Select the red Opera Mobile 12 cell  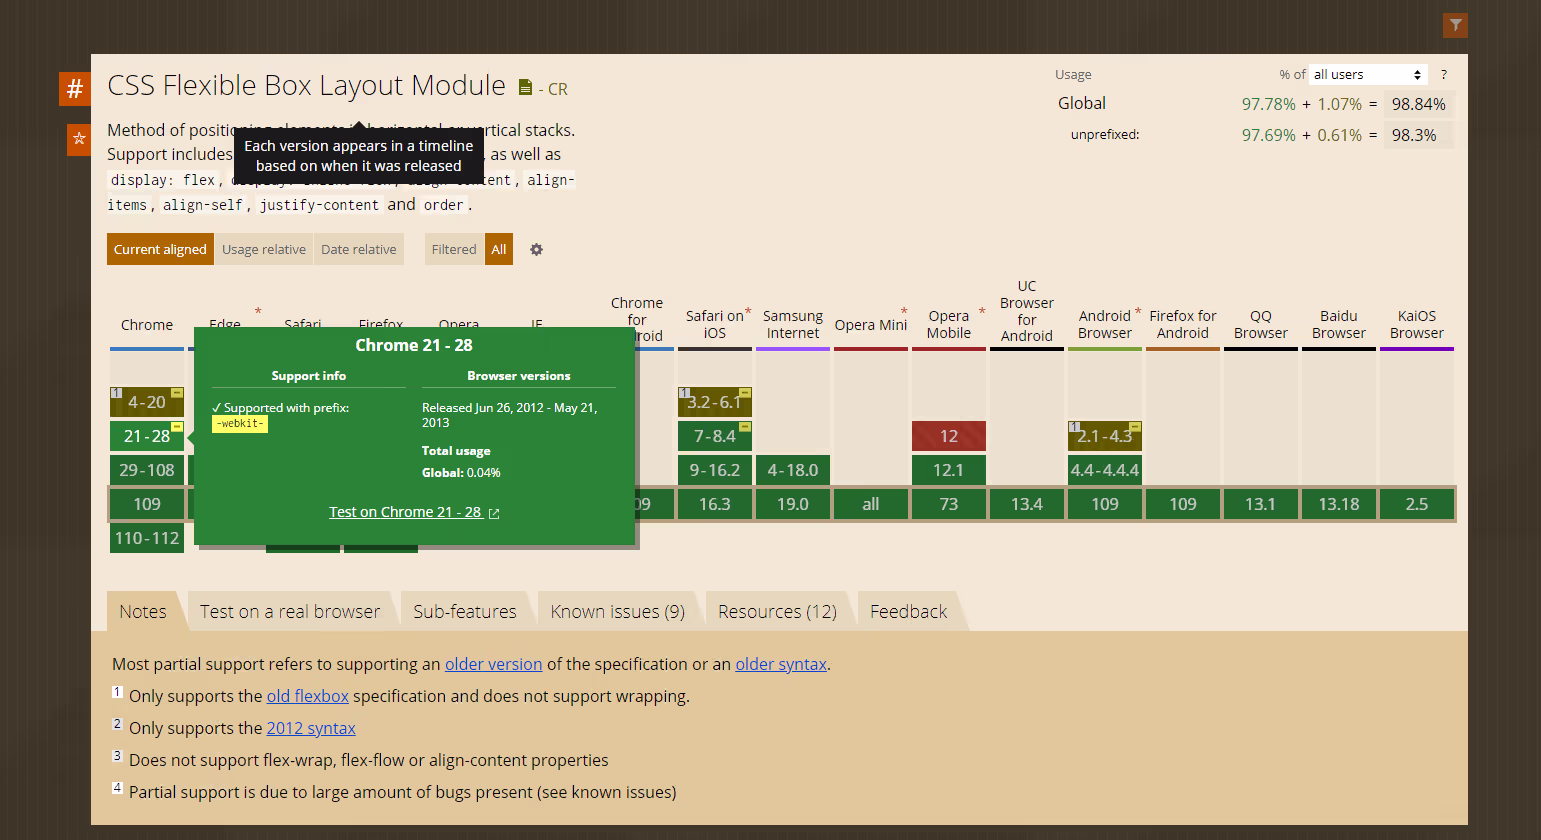949,436
